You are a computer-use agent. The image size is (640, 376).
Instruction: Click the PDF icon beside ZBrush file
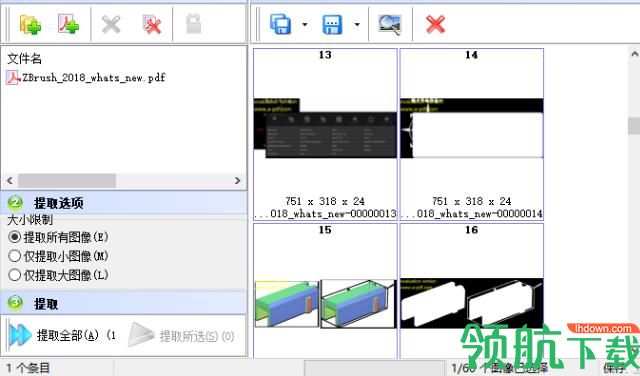[x=13, y=77]
